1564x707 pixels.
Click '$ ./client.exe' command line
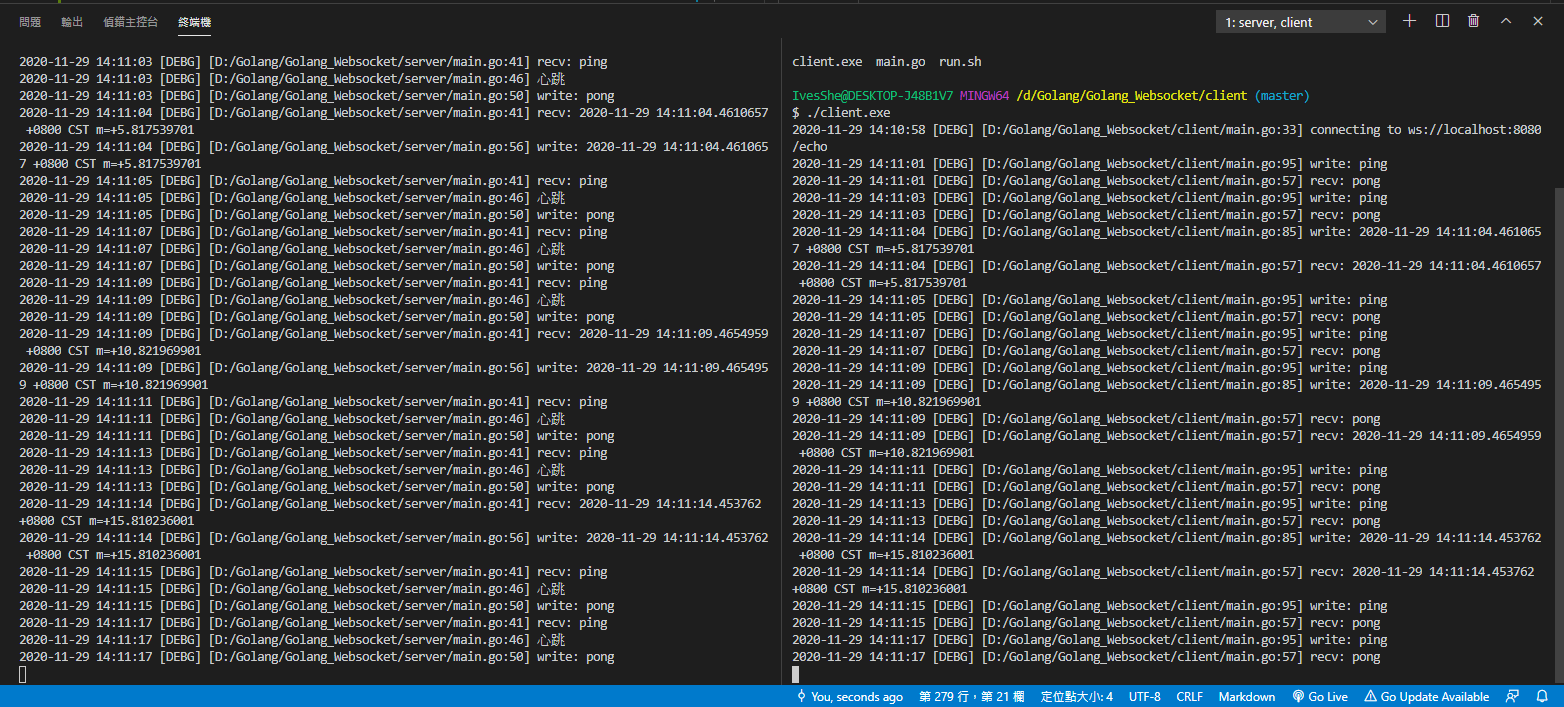pyautogui.click(x=841, y=113)
